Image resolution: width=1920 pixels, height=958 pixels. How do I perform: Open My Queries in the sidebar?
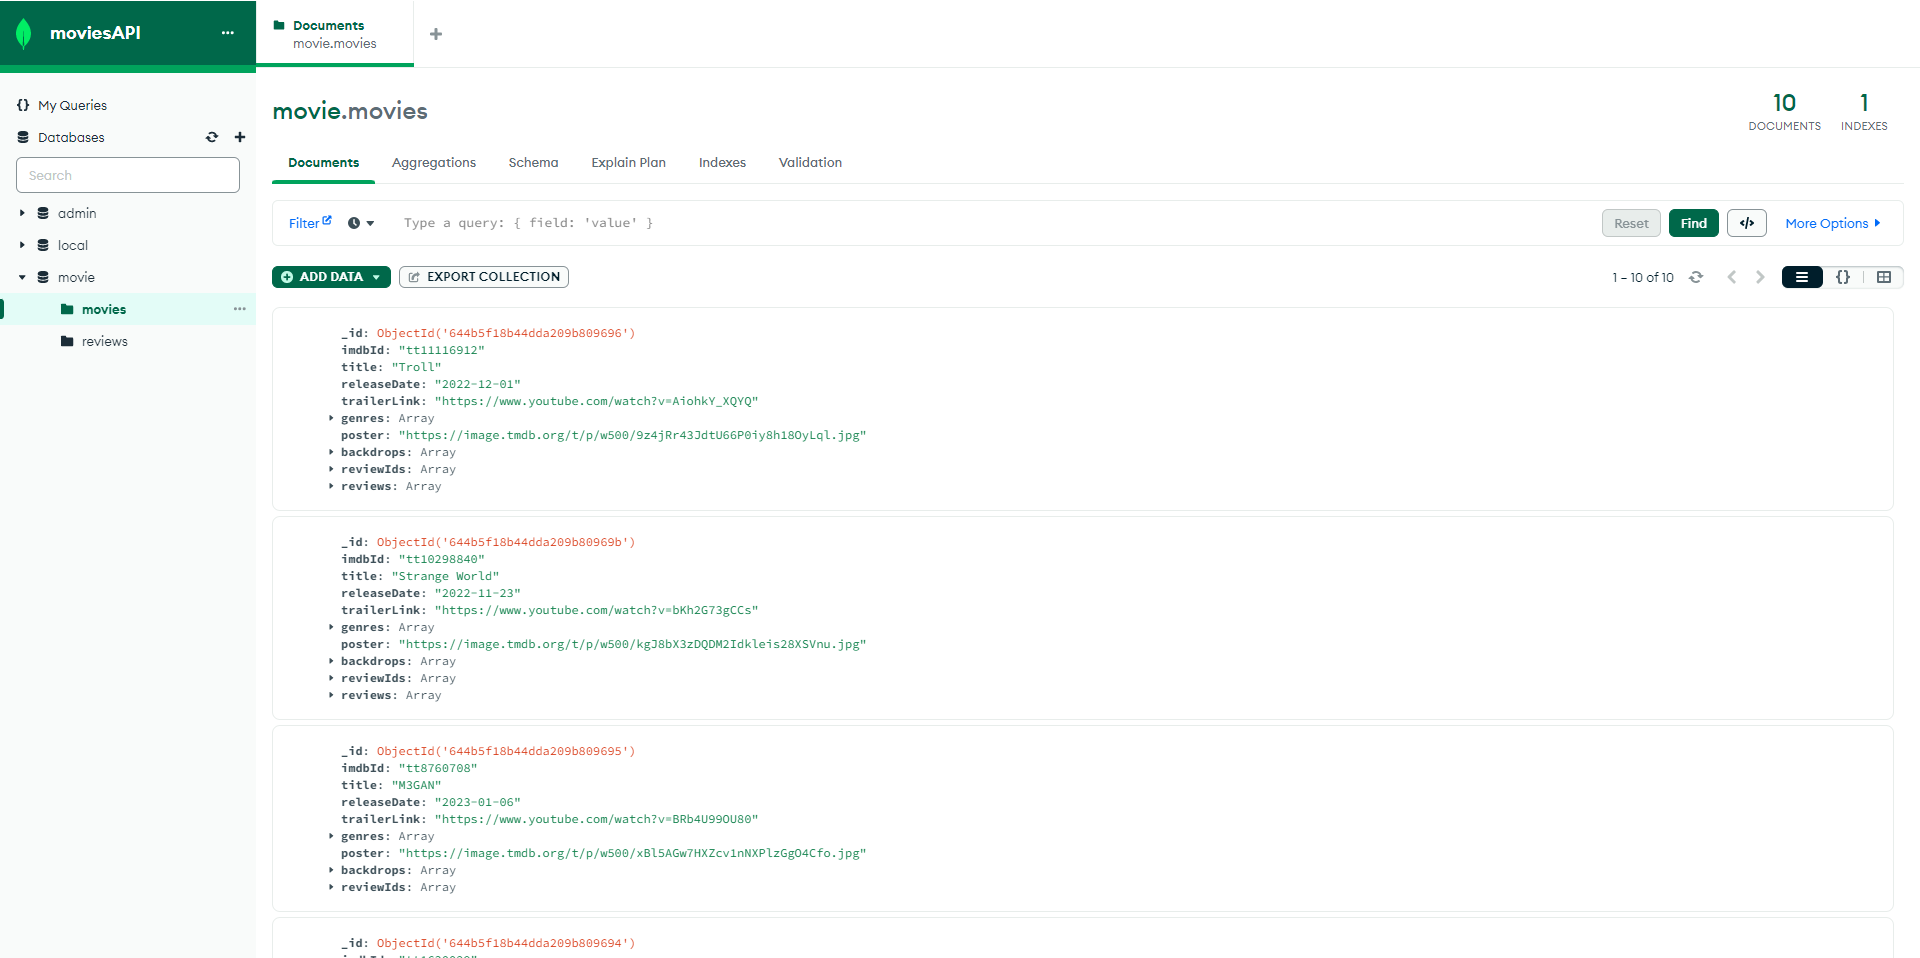(71, 104)
